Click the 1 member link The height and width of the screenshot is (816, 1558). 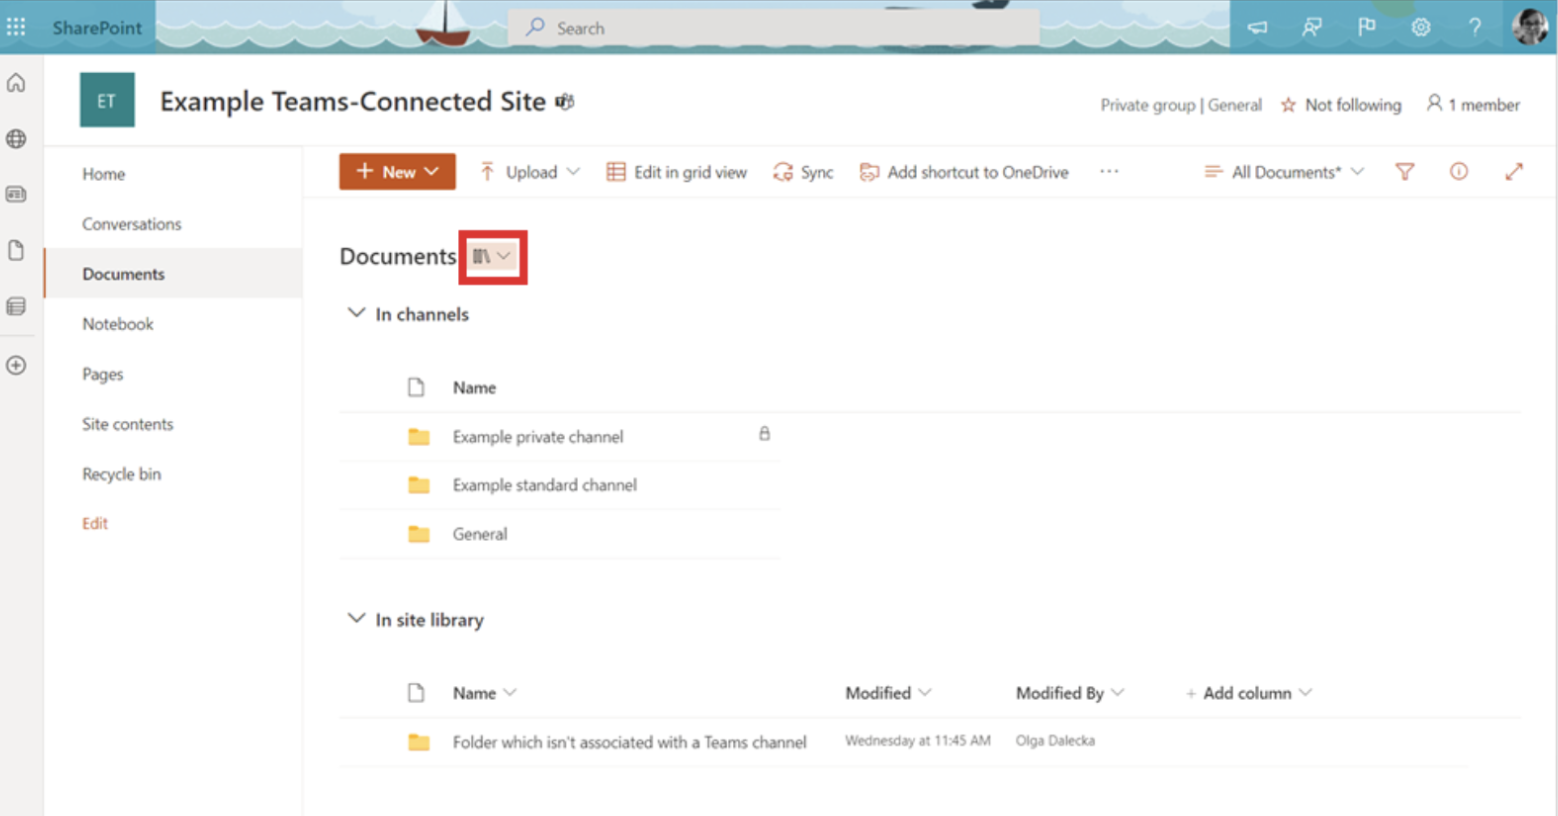[1473, 104]
